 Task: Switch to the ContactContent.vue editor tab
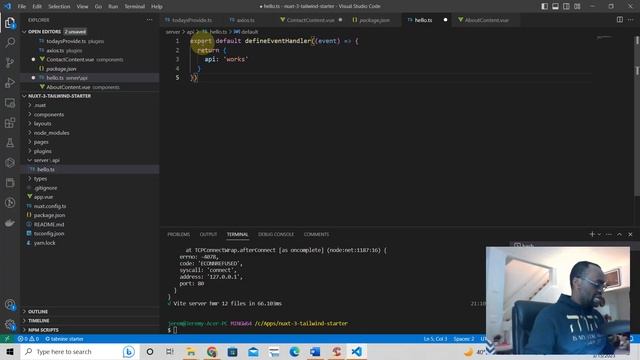(x=311, y=20)
